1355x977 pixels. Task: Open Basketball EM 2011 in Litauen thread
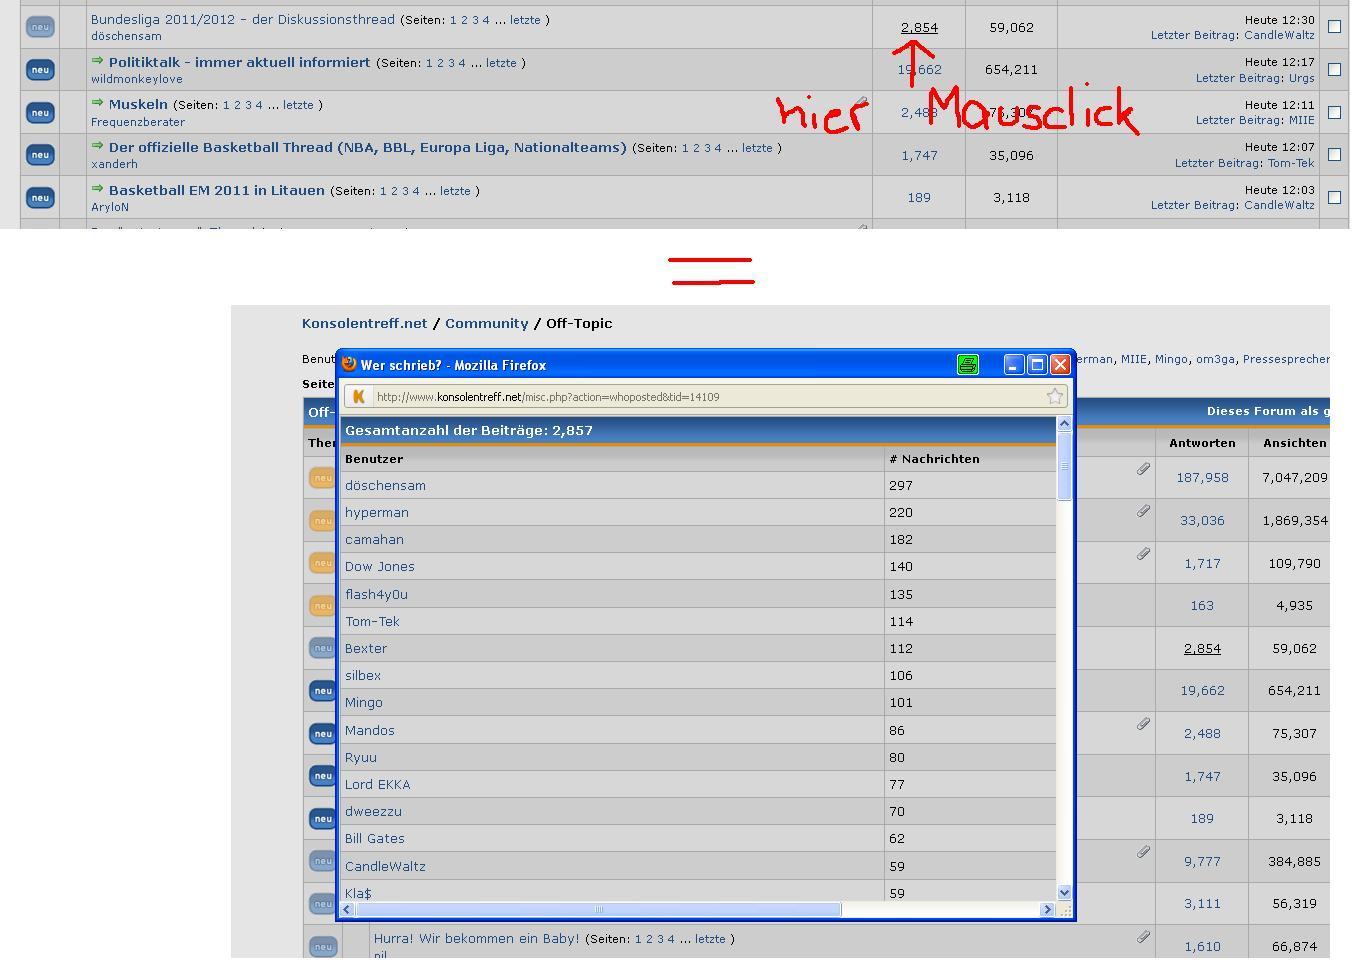tap(217, 190)
